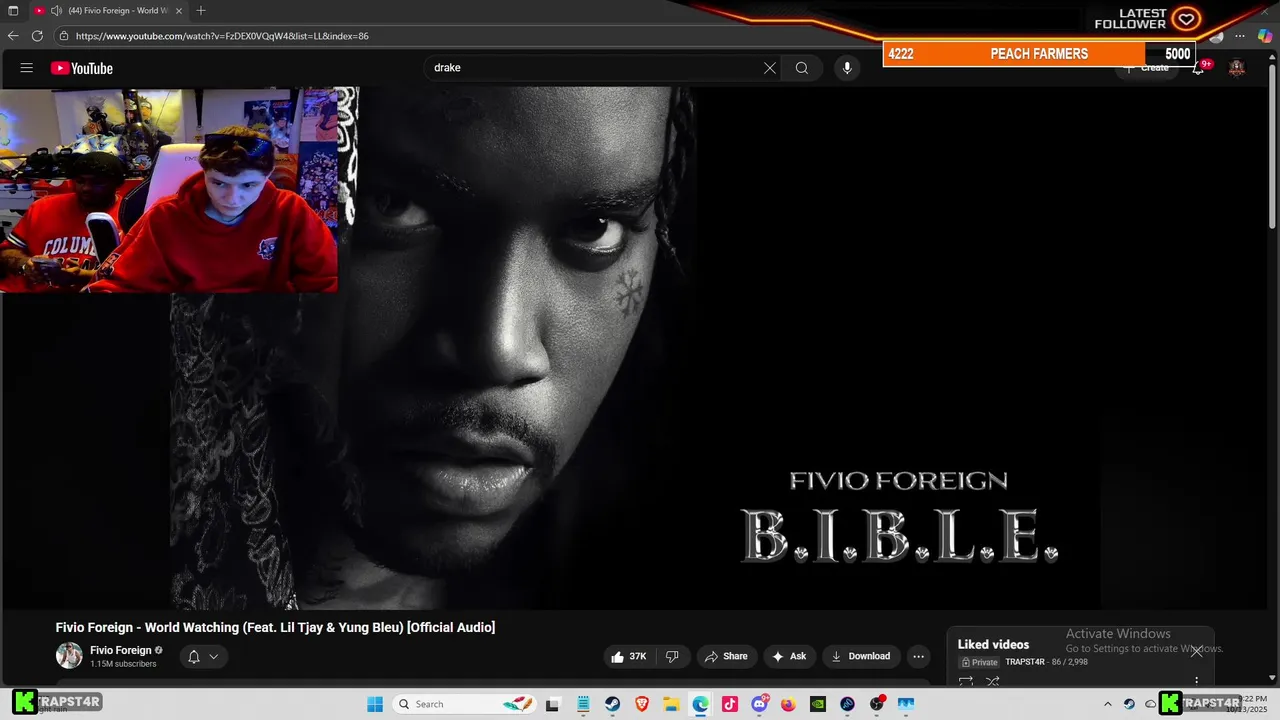The height and width of the screenshot is (720, 1280).
Task: Click the TRAPST4R playlist owner link
Action: [1025, 662]
